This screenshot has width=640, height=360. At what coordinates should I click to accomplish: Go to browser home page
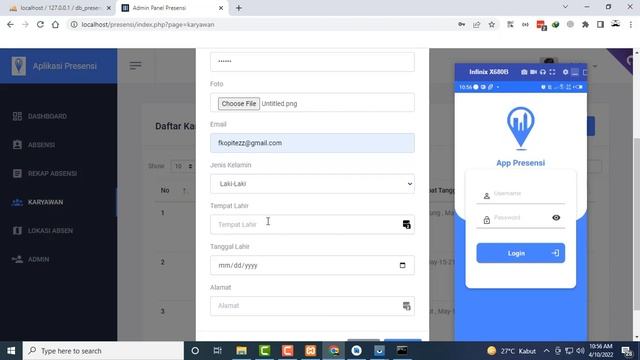(55, 24)
